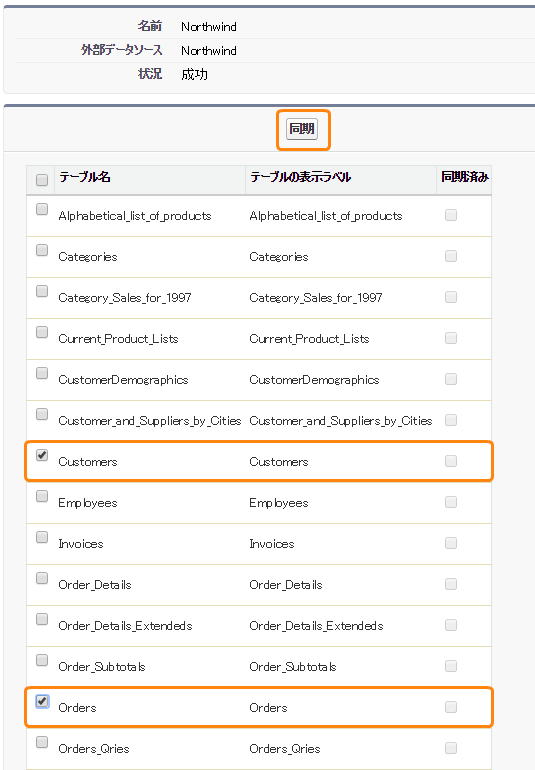535x770 pixels.
Task: Enable the Order_Details row checkbox
Action: point(42,578)
